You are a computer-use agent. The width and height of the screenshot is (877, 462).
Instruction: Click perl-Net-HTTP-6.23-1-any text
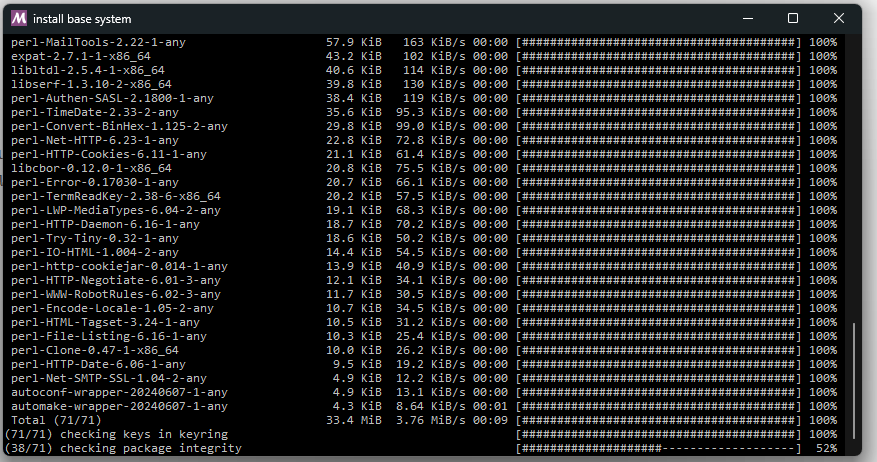pos(95,140)
